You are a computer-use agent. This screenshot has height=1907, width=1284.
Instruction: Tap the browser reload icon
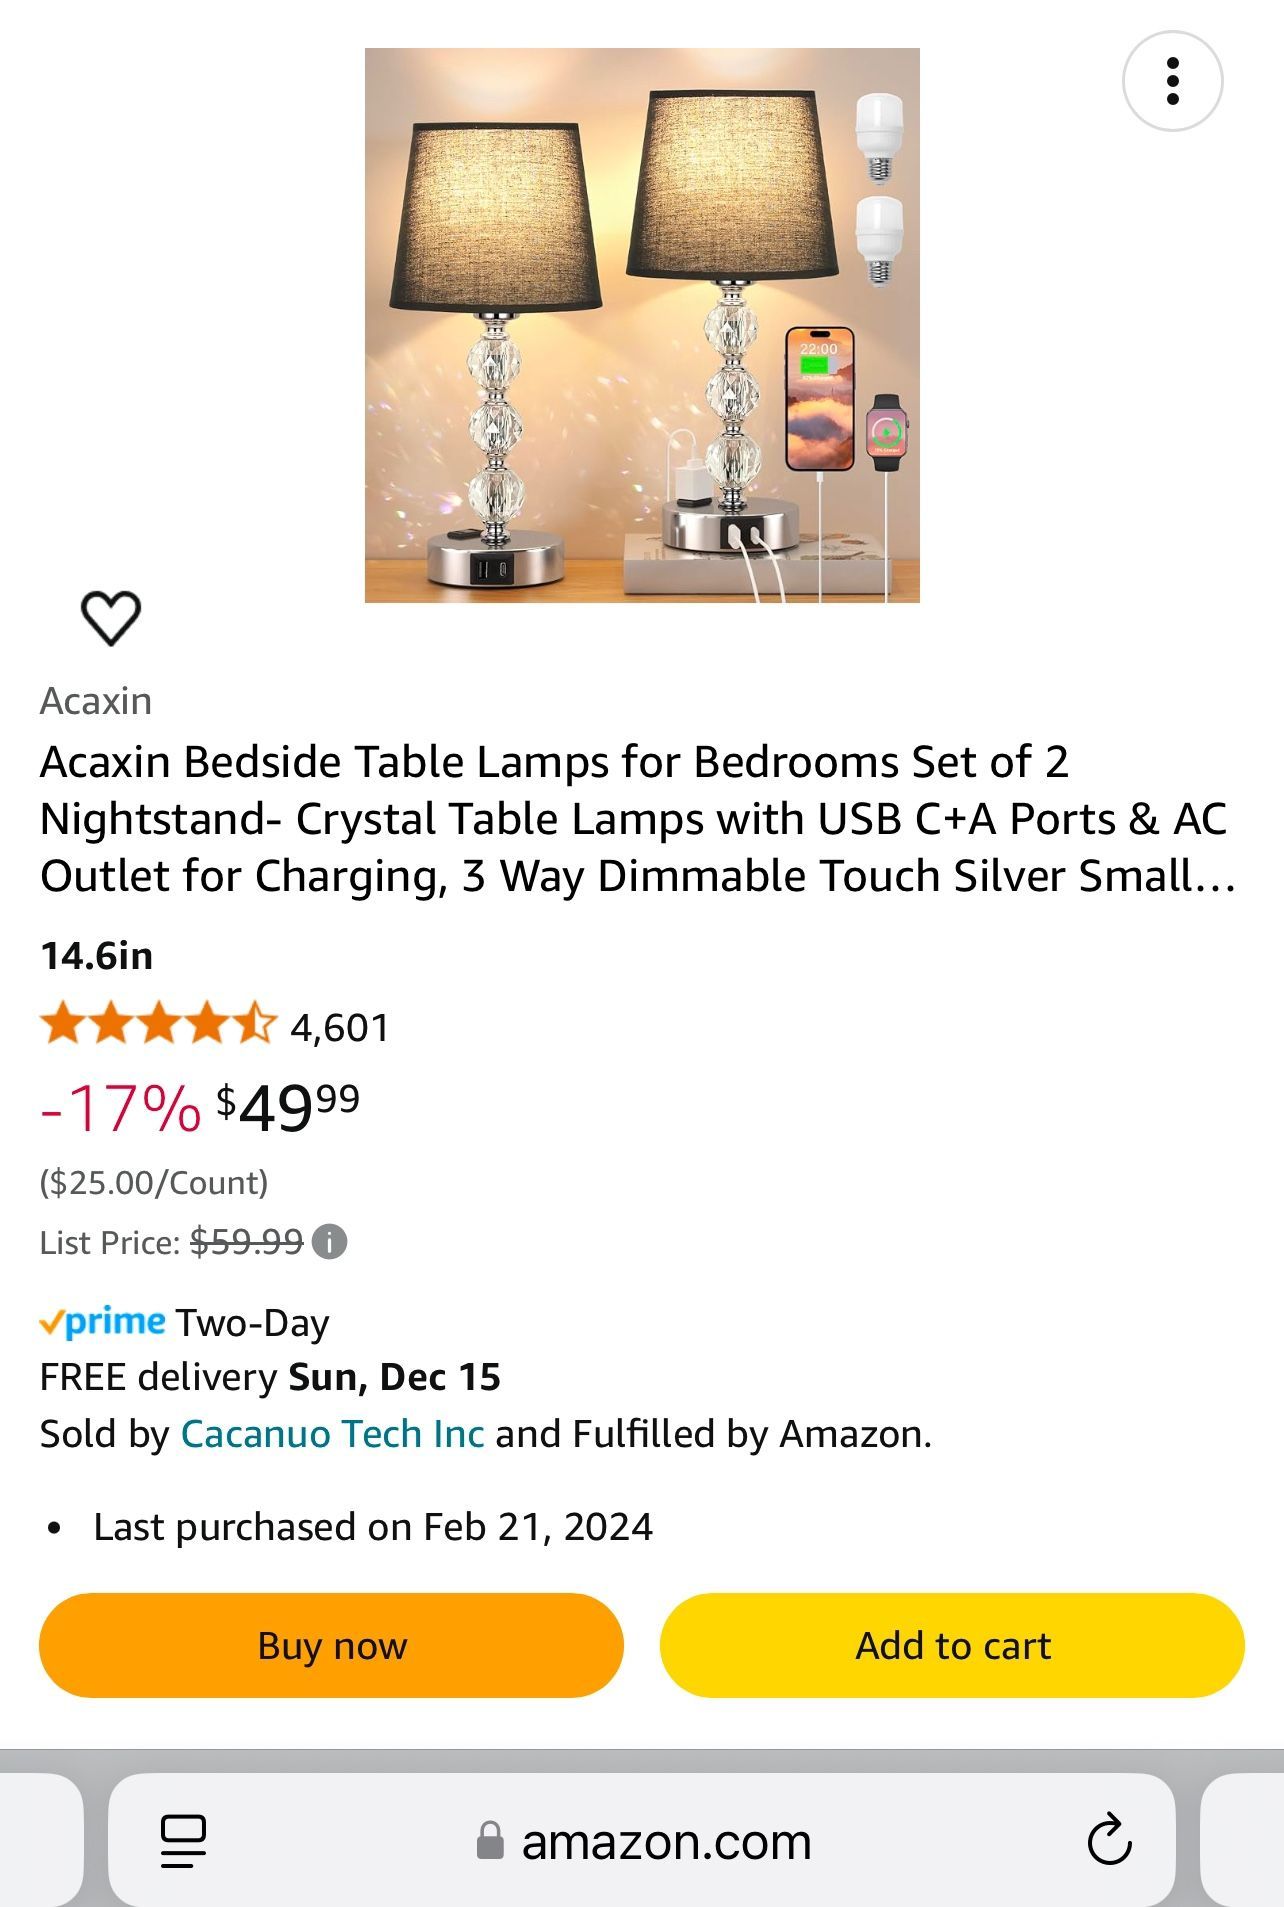(1109, 1841)
